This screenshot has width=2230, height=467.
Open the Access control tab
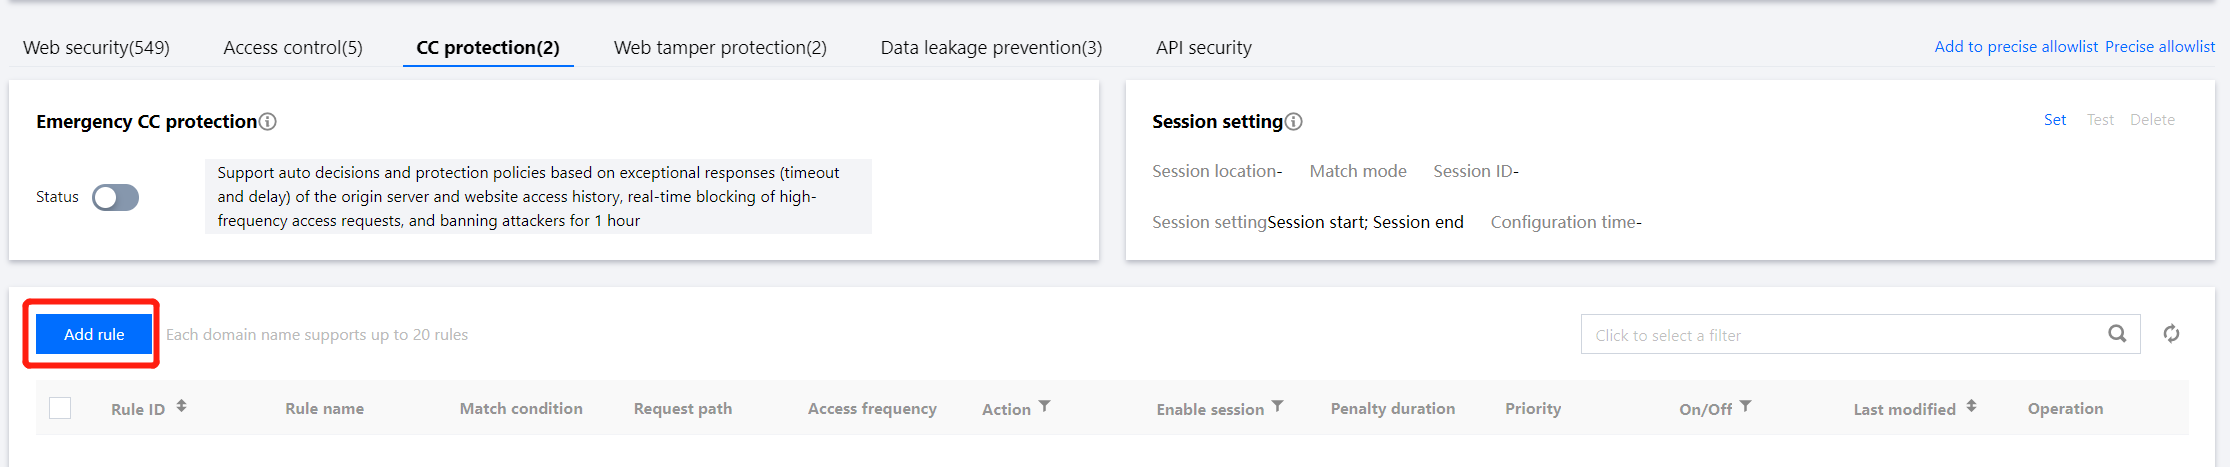pyautogui.click(x=293, y=48)
